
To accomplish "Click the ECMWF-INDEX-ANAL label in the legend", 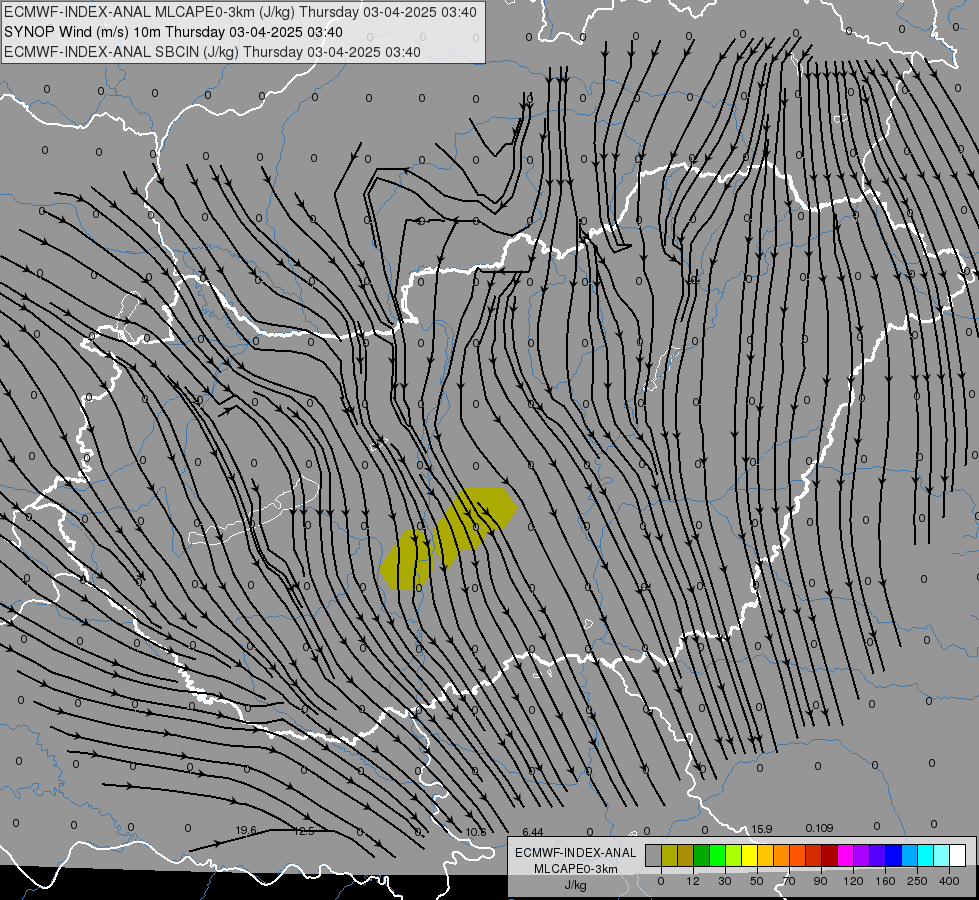I will click(x=576, y=853).
